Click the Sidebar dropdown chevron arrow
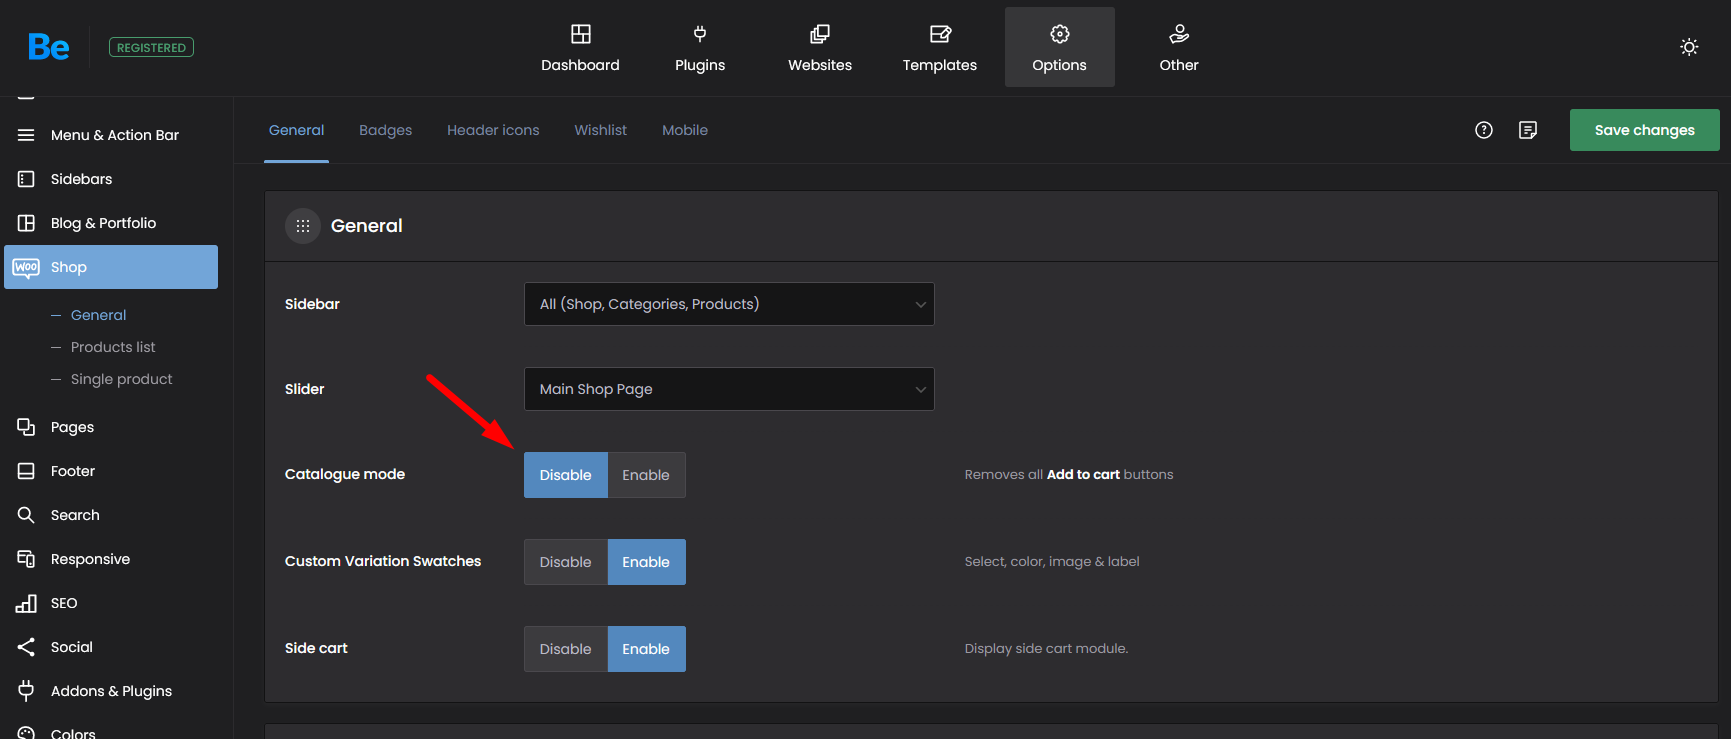Screen dimensions: 1731x739 [x=920, y=305]
